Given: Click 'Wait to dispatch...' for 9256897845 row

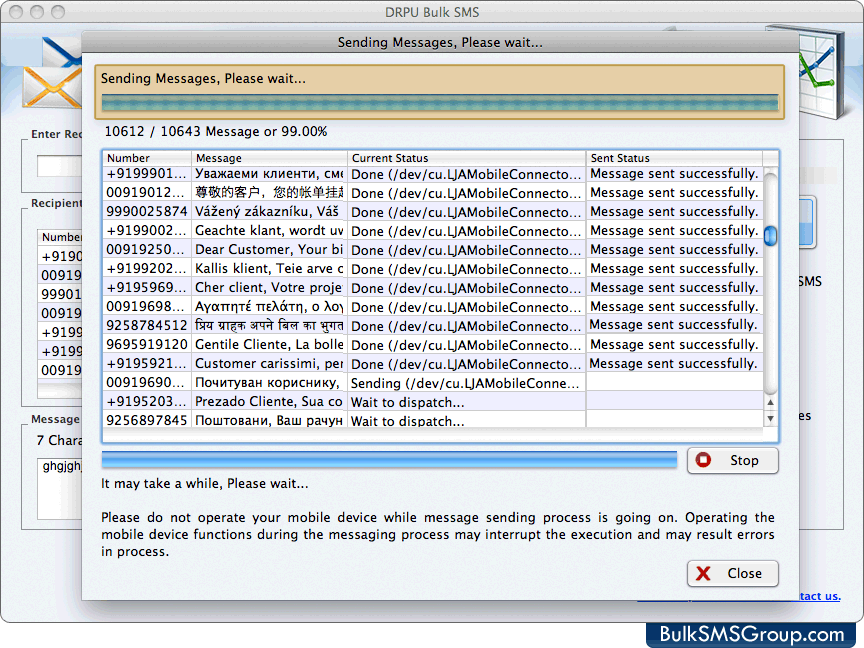Looking at the screenshot, I should (466, 421).
